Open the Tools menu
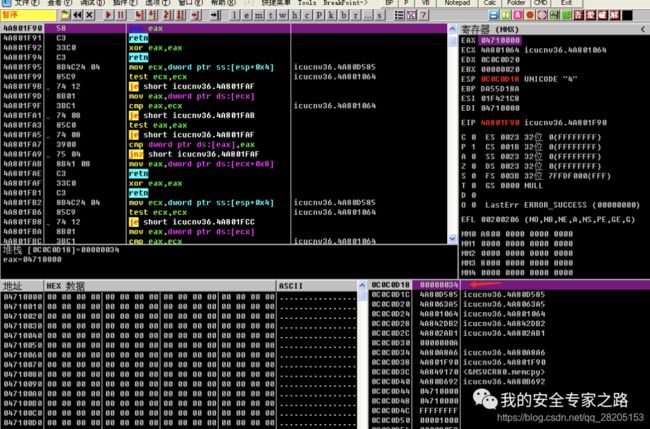 click(307, 2)
